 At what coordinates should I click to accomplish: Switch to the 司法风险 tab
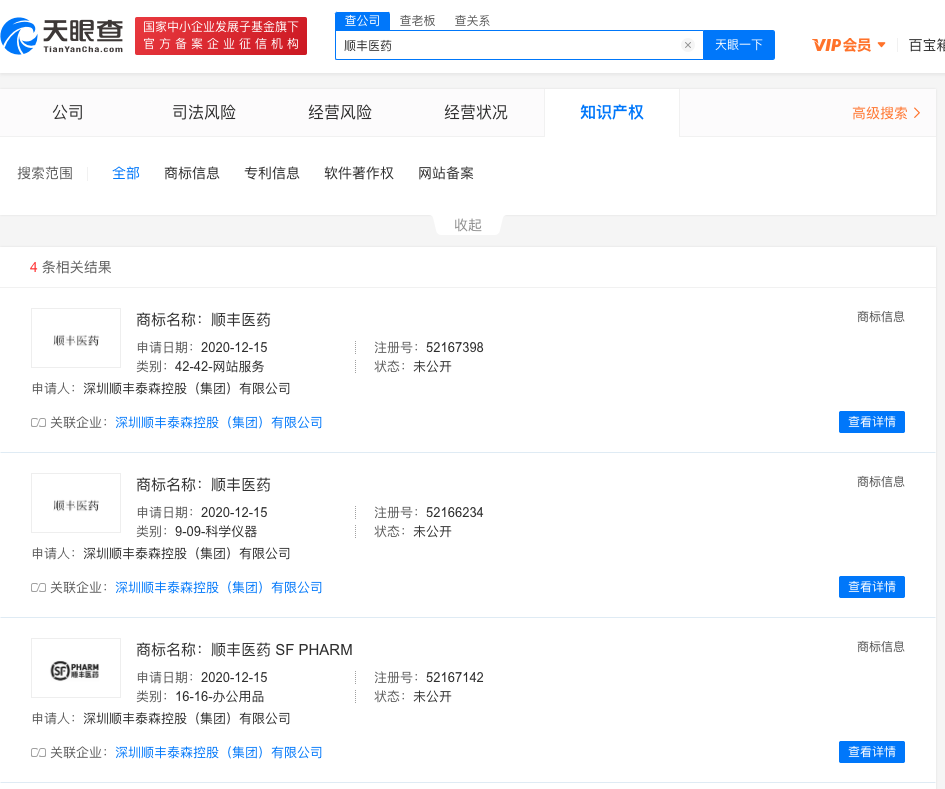click(204, 113)
